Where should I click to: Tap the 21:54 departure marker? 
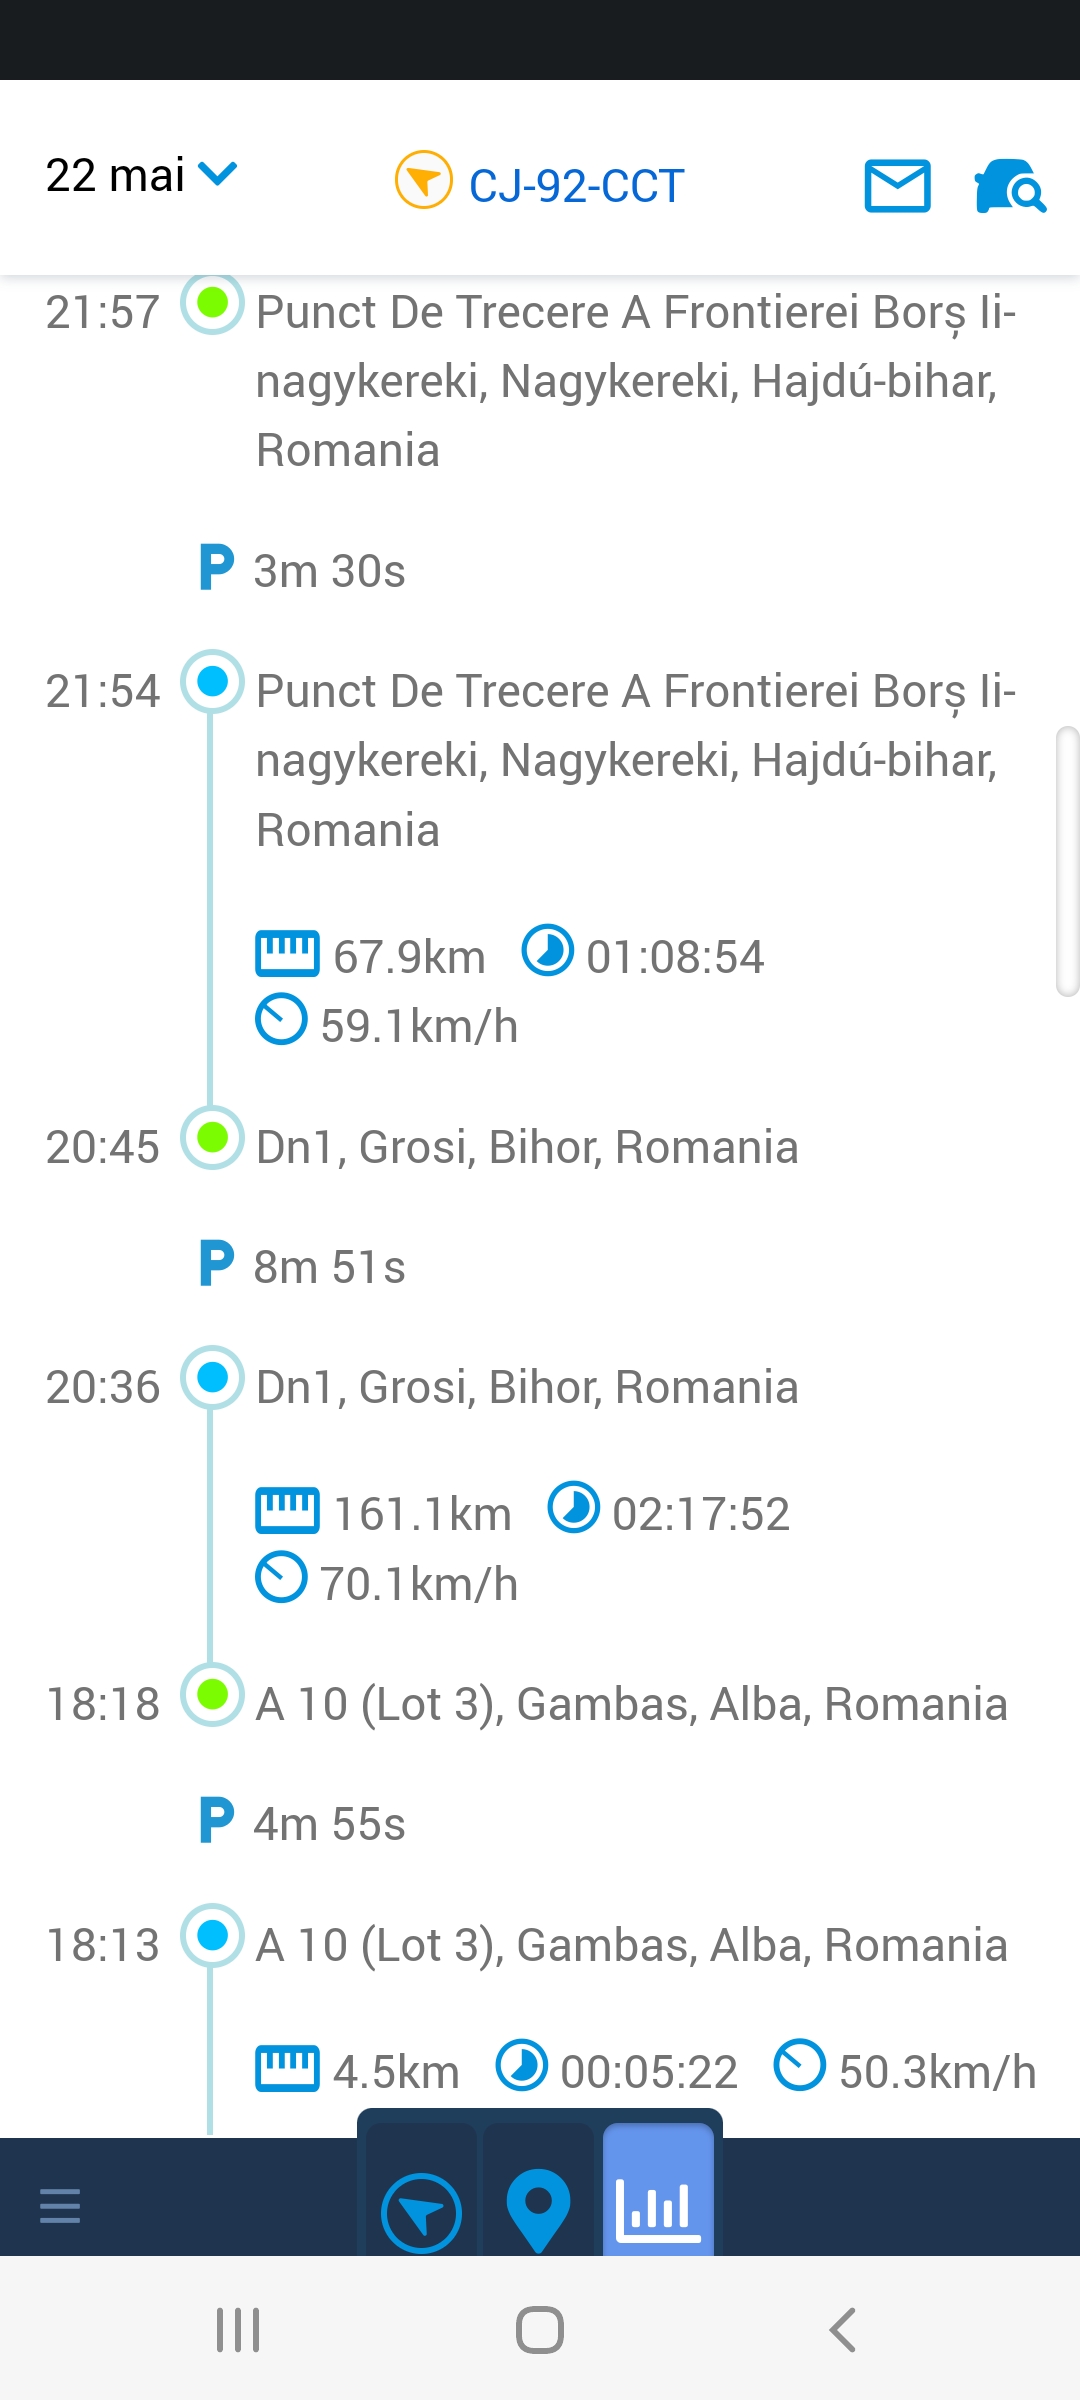pyautogui.click(x=212, y=682)
